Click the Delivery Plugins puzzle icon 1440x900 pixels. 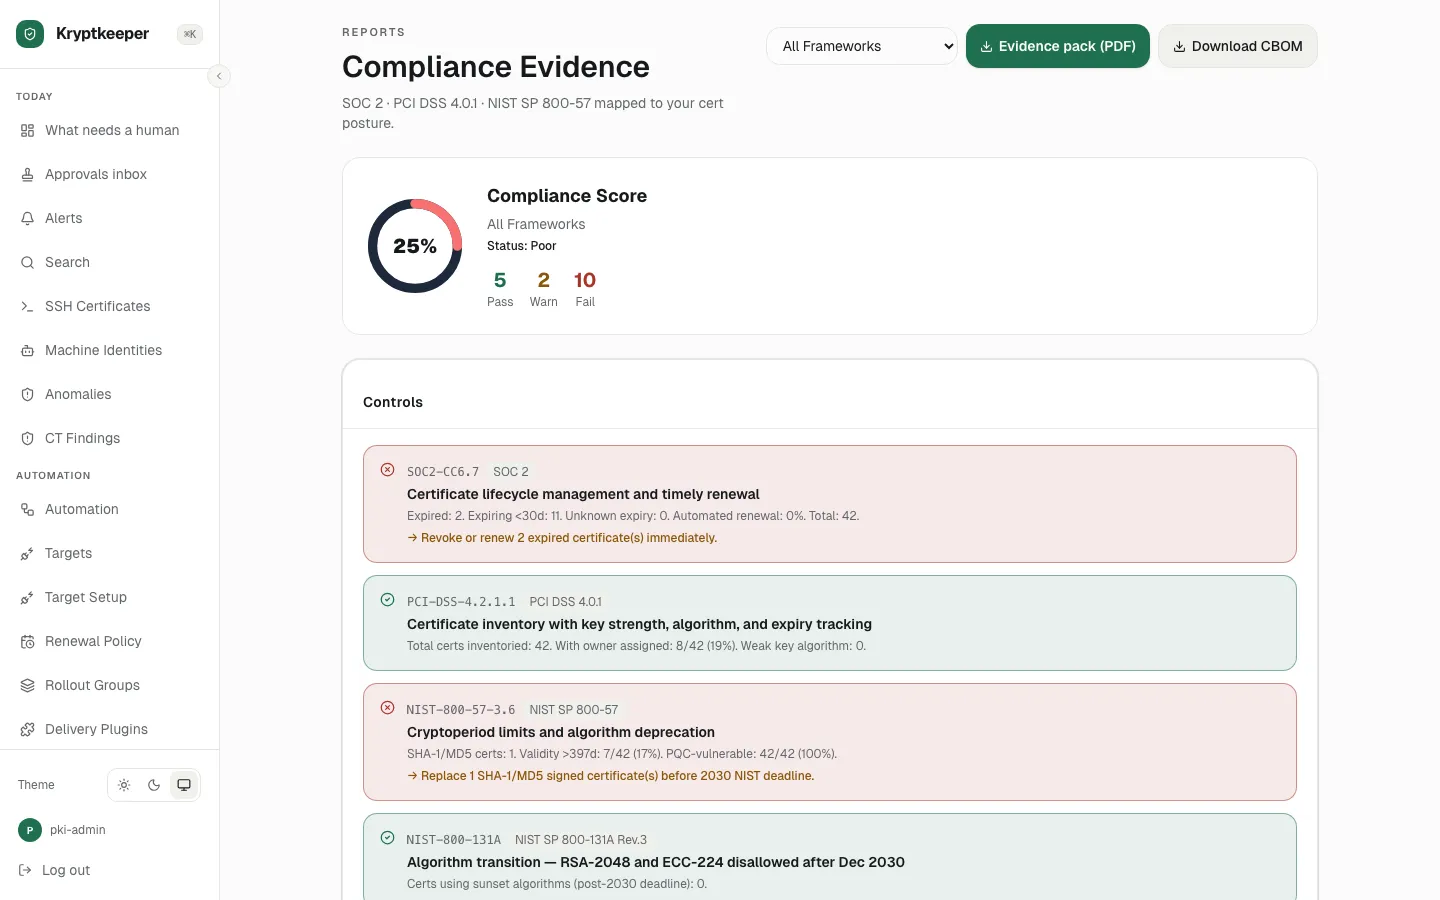pos(28,729)
